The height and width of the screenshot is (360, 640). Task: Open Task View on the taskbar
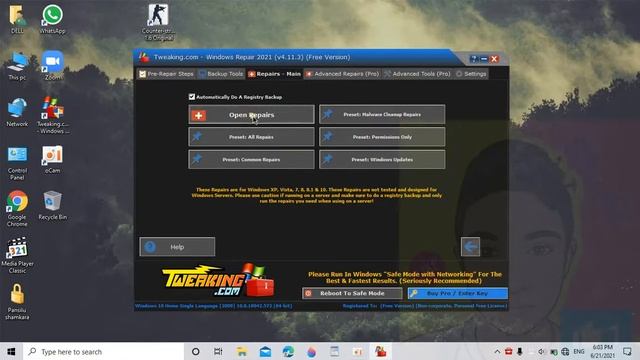(x=218, y=351)
